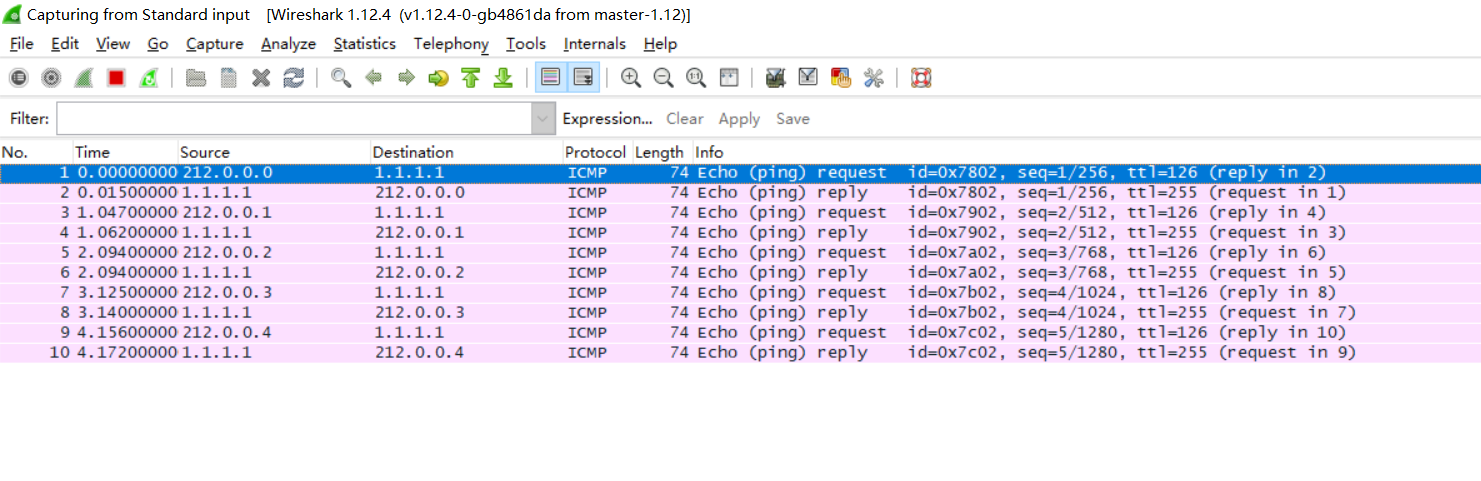
Task: Reset zoom to normal size 1:1
Action: [696, 78]
